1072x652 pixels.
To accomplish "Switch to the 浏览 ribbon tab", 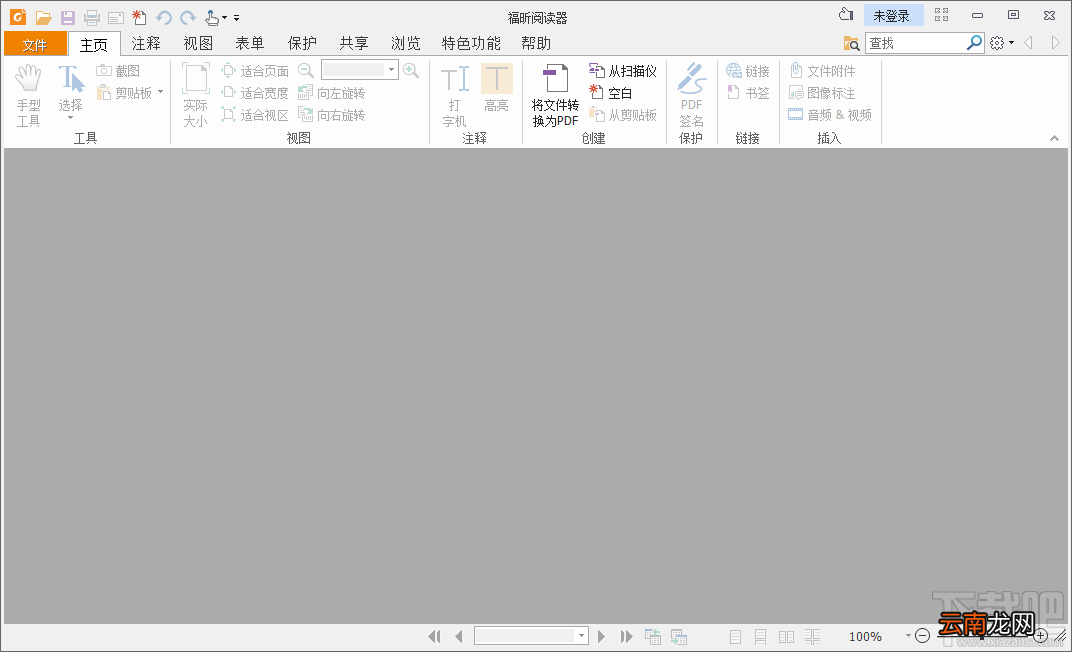I will [406, 44].
